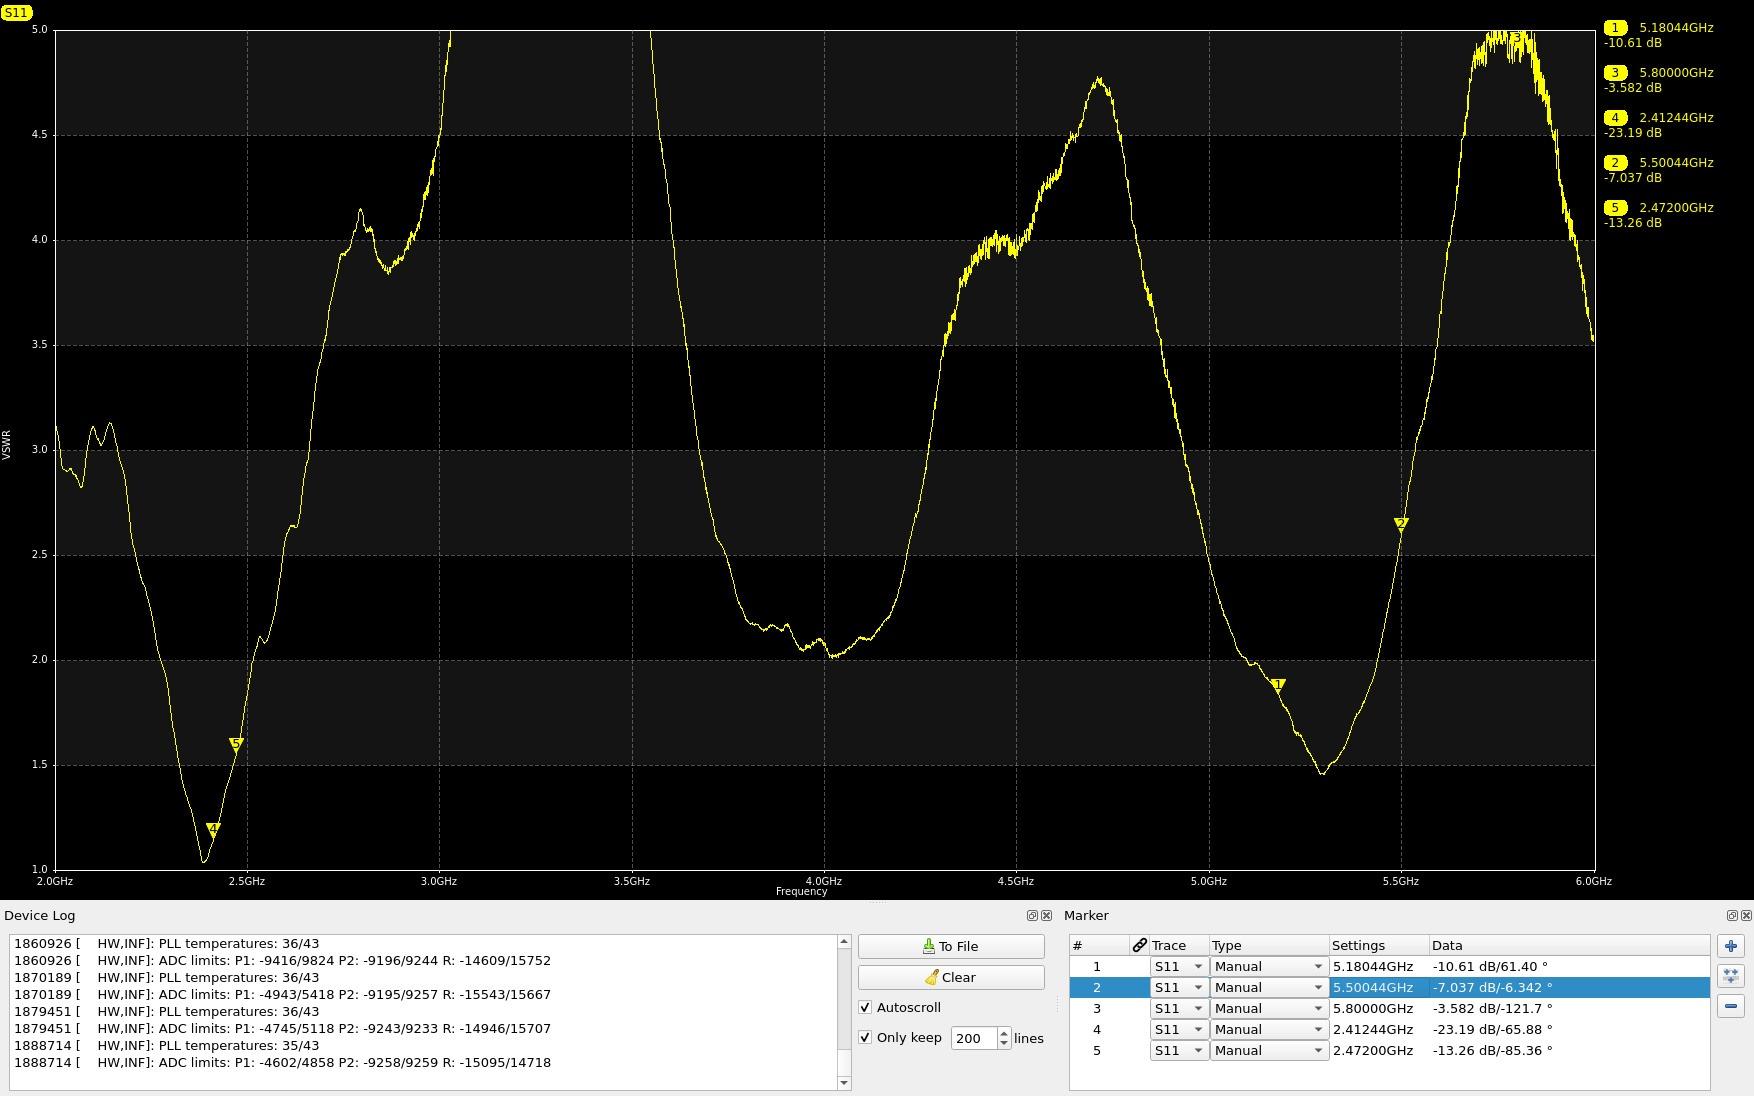
Task: Select the -13.26 dB/-85.36 ° data cell
Action: pos(1569,1051)
